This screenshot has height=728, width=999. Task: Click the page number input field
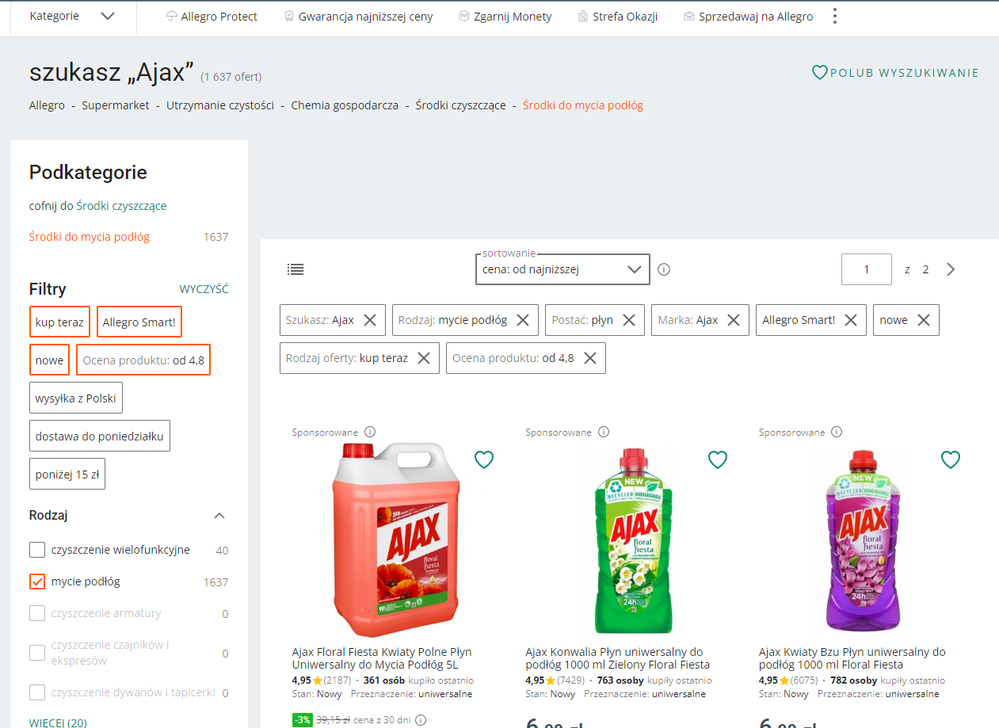point(866,269)
